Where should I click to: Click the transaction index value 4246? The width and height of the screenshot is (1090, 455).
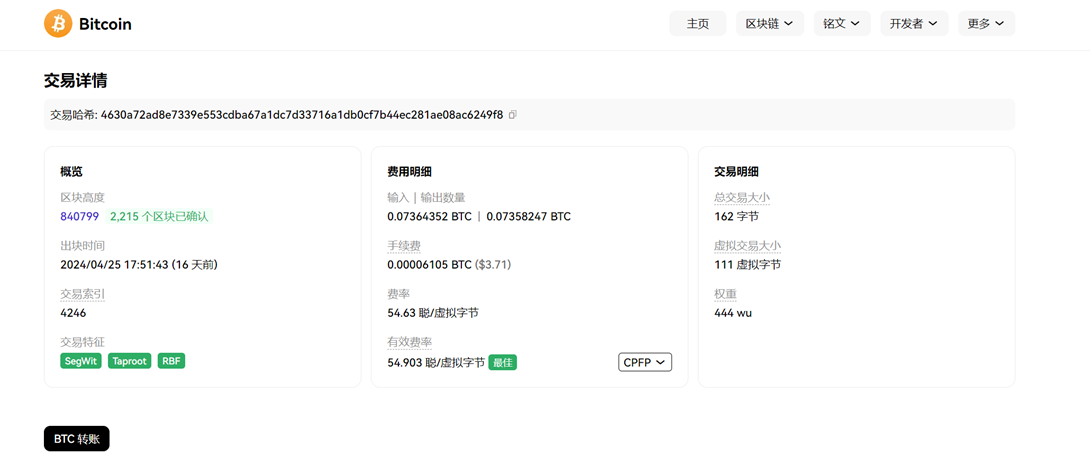(x=73, y=313)
